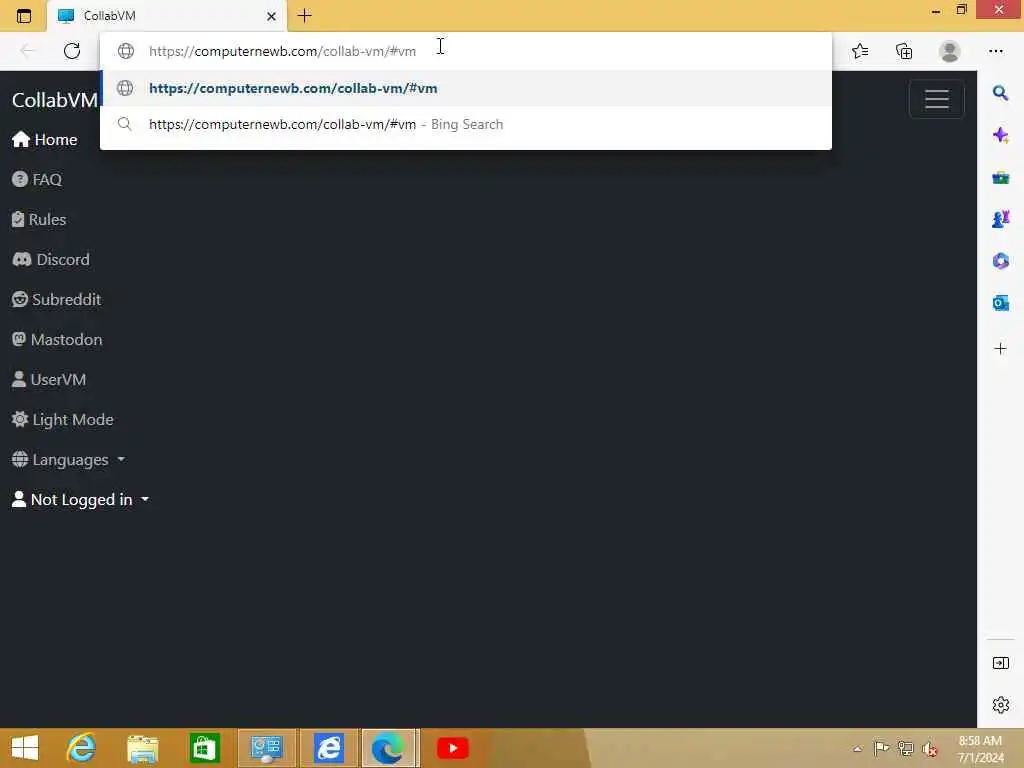Image resolution: width=1024 pixels, height=768 pixels.
Task: Open the sidebar Games chess icon
Action: click(x=1000, y=219)
